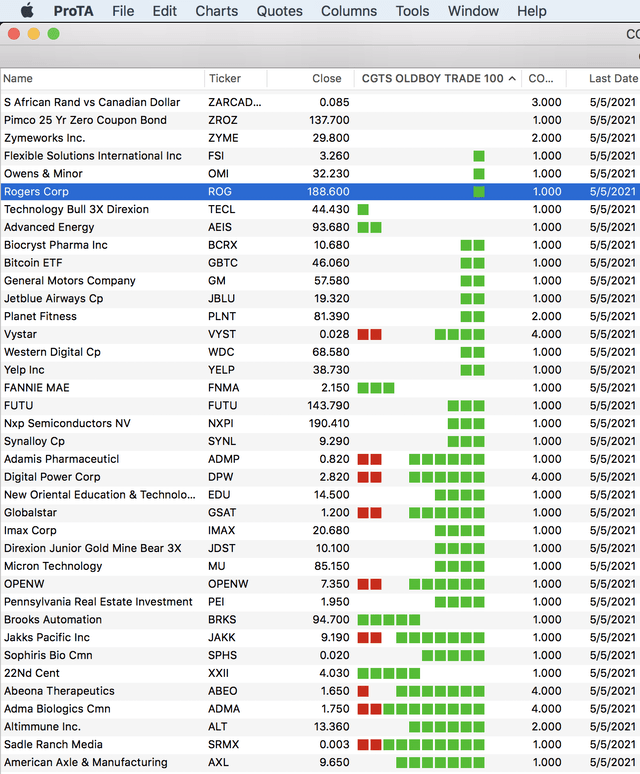Click the CGTS OLDBOY TRADE 100 column header

click(438, 78)
